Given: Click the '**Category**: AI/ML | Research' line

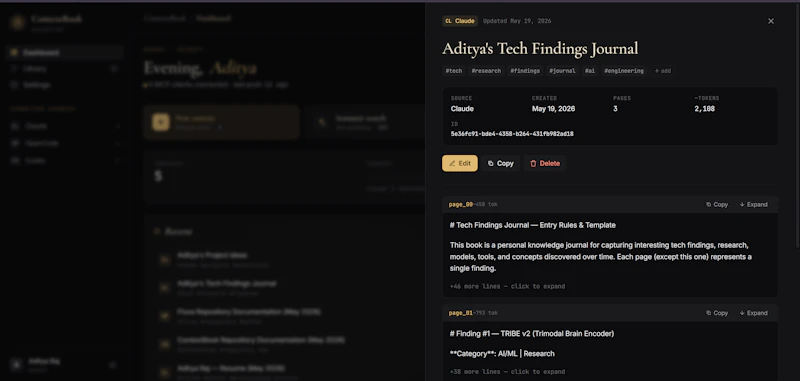Looking at the screenshot, I should [x=502, y=353].
